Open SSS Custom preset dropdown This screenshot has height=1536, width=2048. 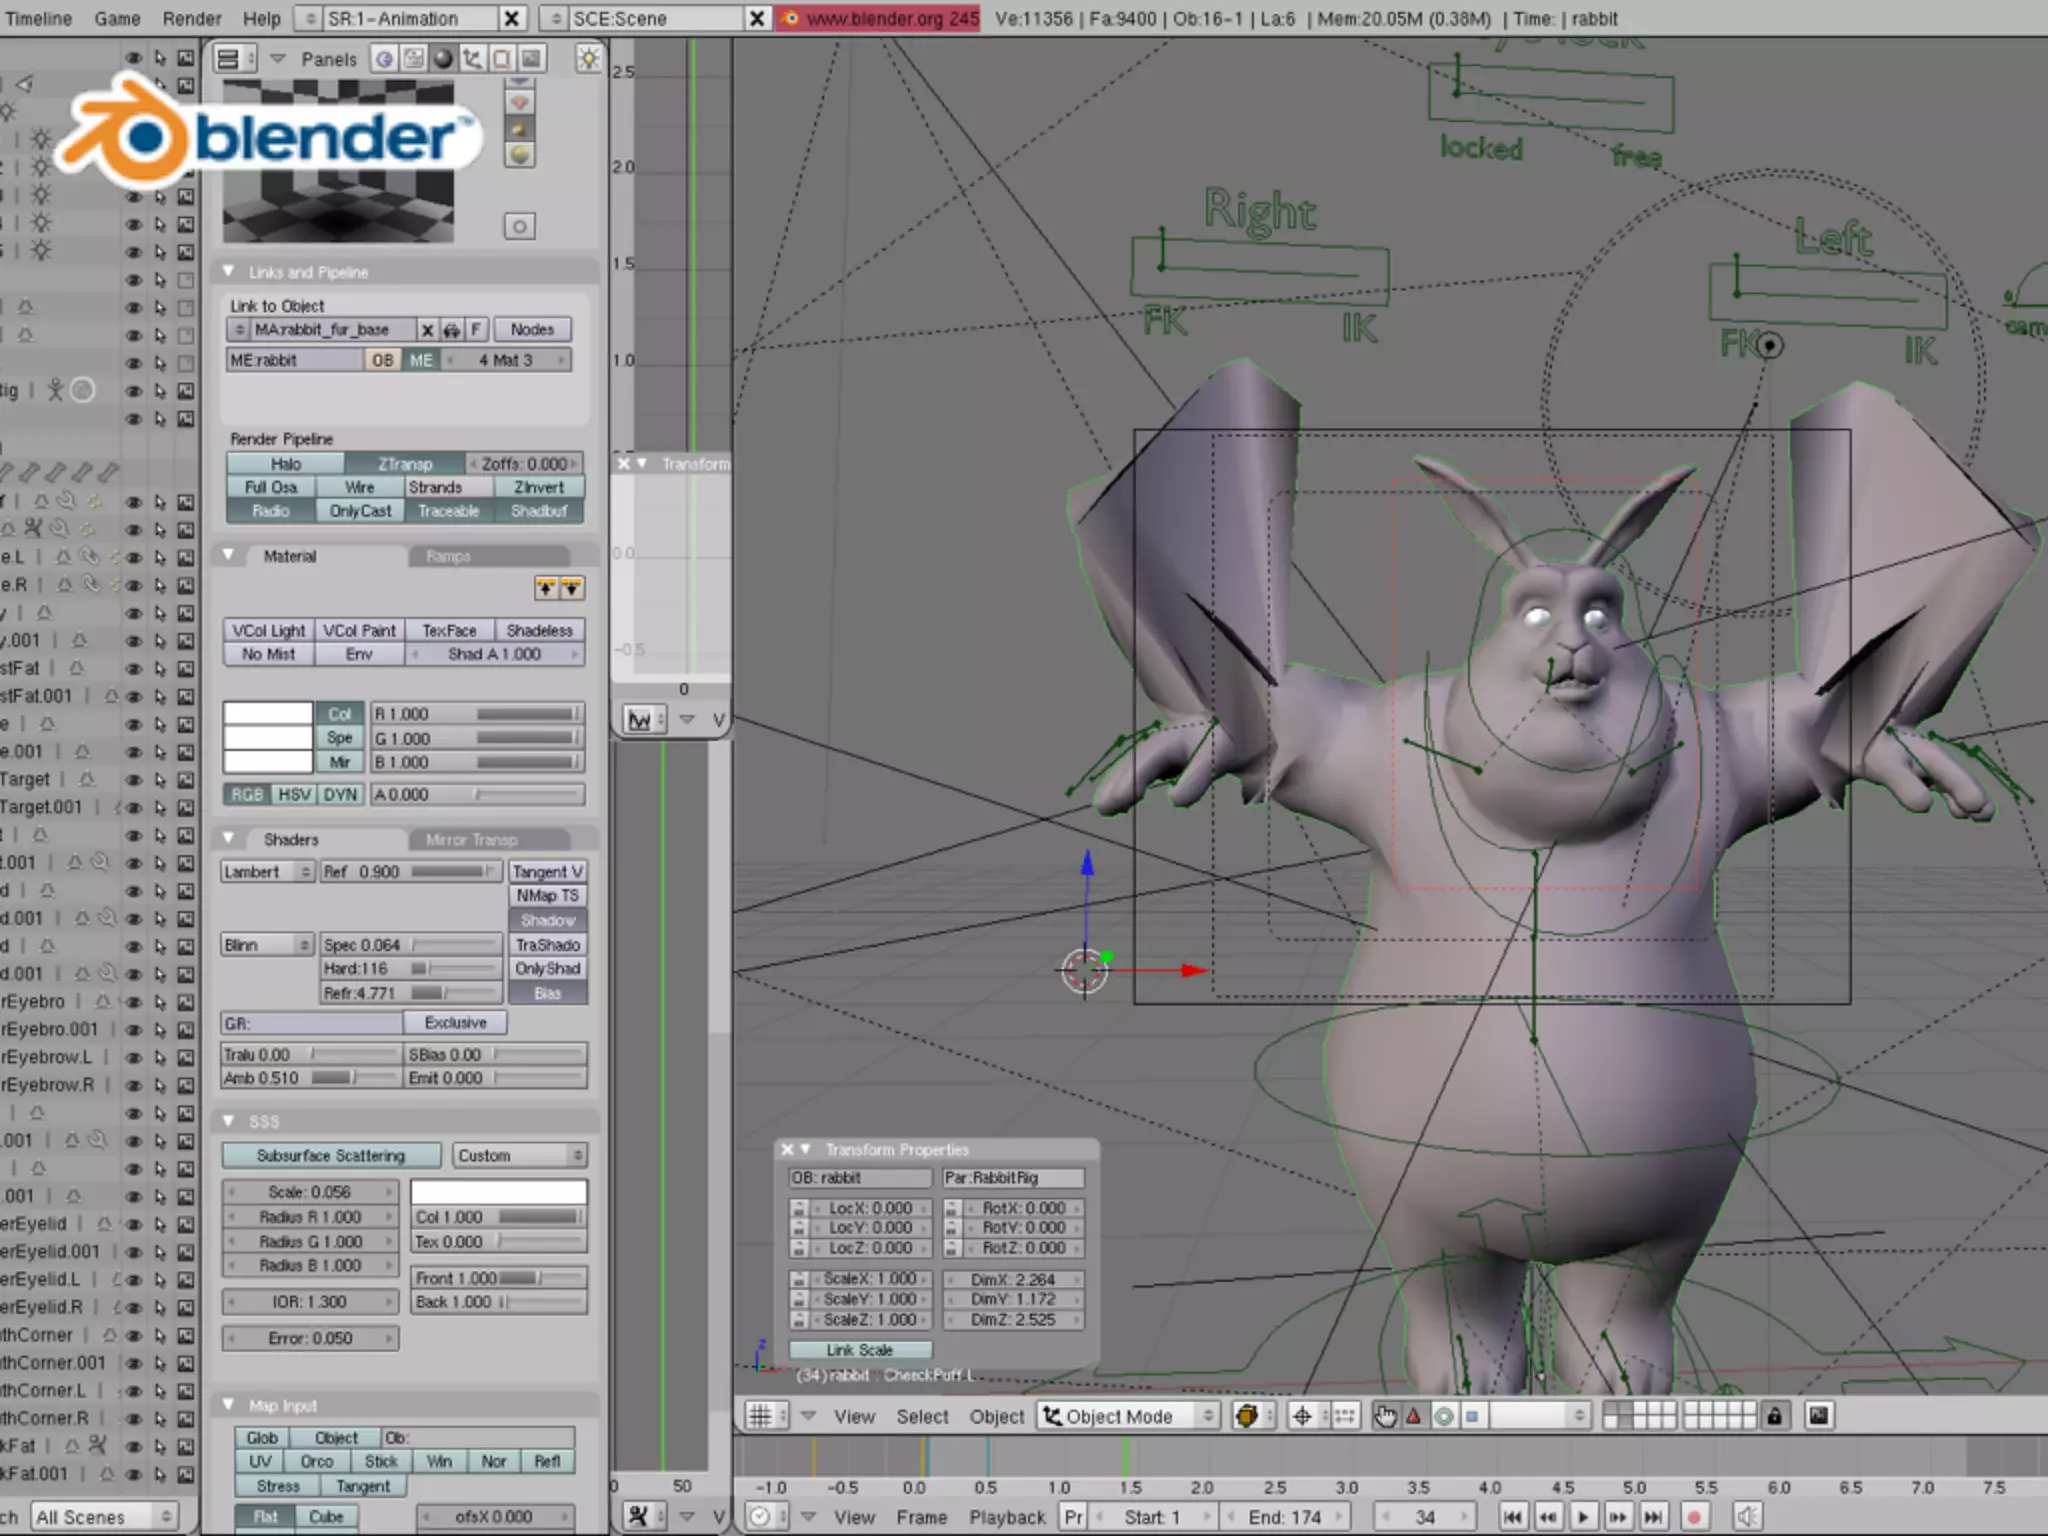click(520, 1156)
